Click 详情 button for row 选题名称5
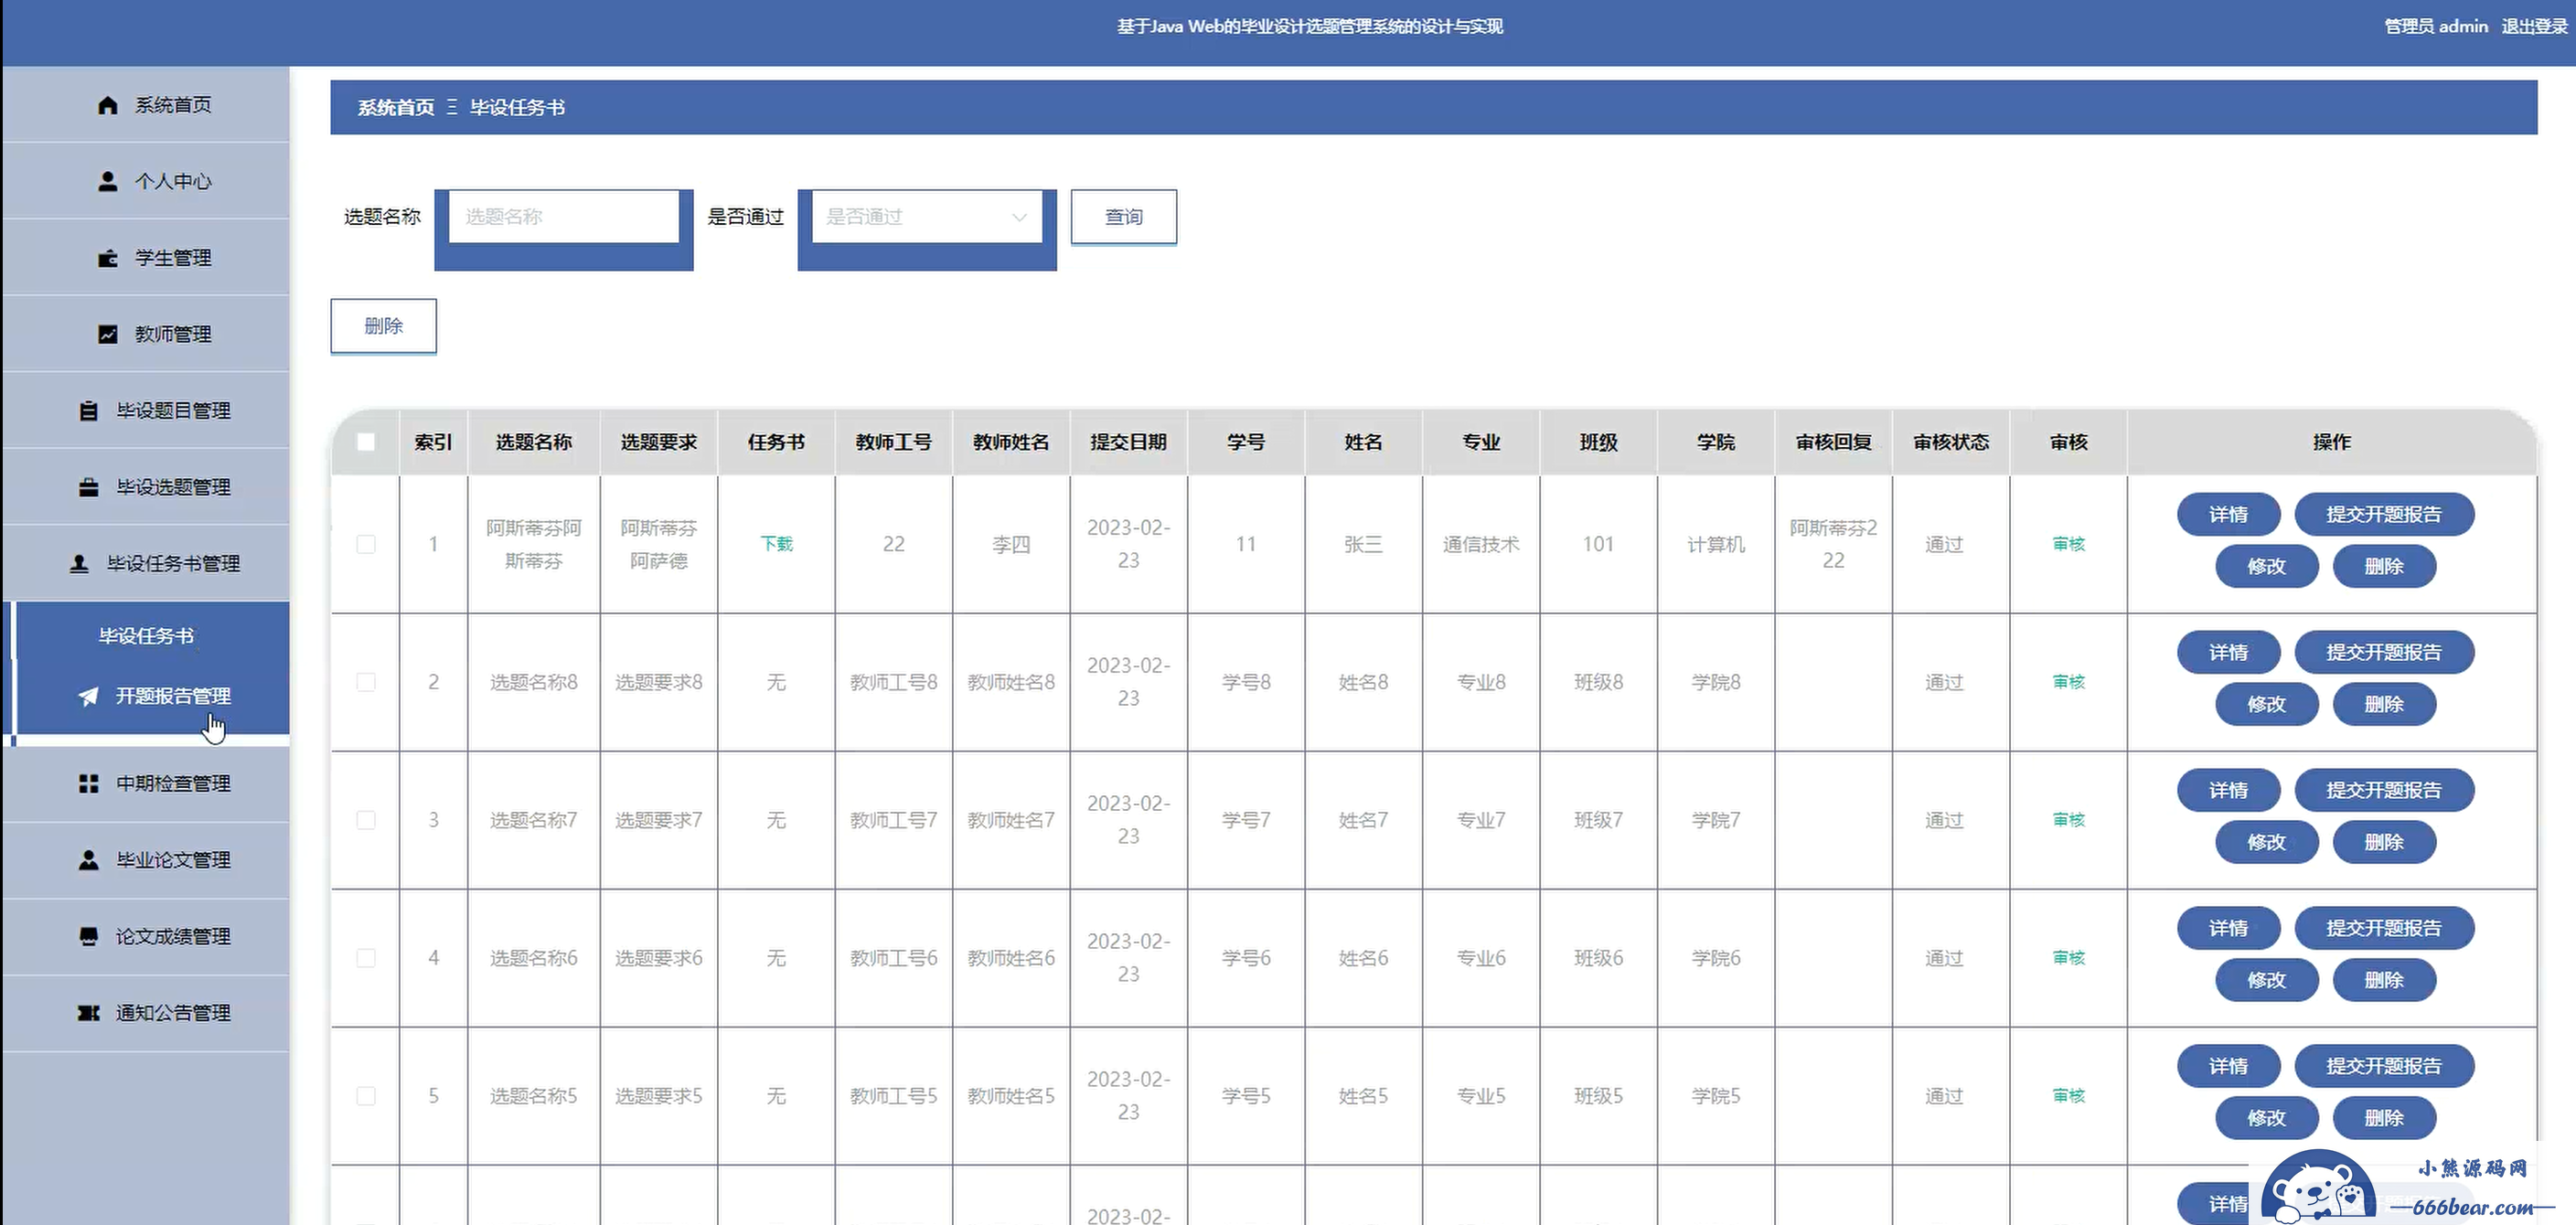Viewport: 2576px width, 1225px height. click(x=2229, y=1067)
